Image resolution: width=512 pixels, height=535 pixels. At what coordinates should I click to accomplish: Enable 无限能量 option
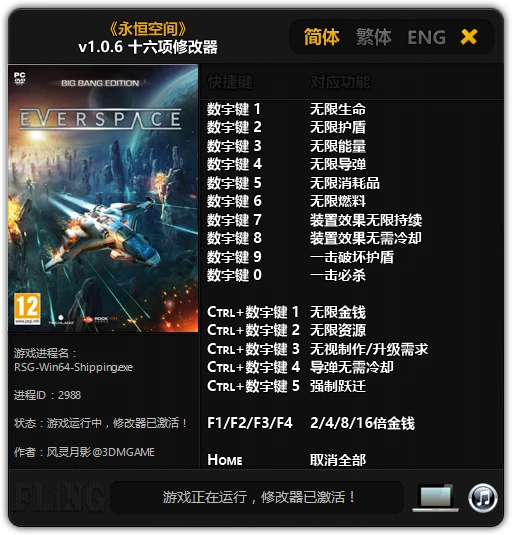[x=338, y=146]
